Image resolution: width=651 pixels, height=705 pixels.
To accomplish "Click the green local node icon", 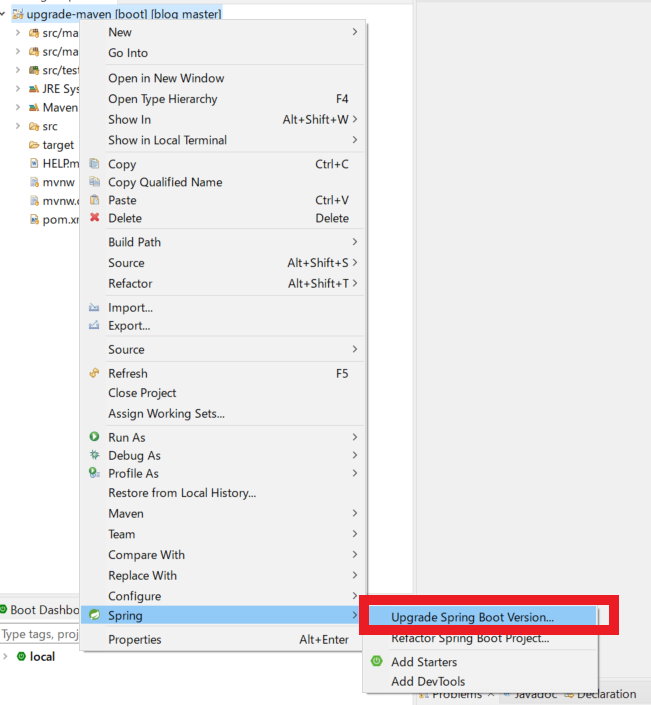I will point(21,656).
